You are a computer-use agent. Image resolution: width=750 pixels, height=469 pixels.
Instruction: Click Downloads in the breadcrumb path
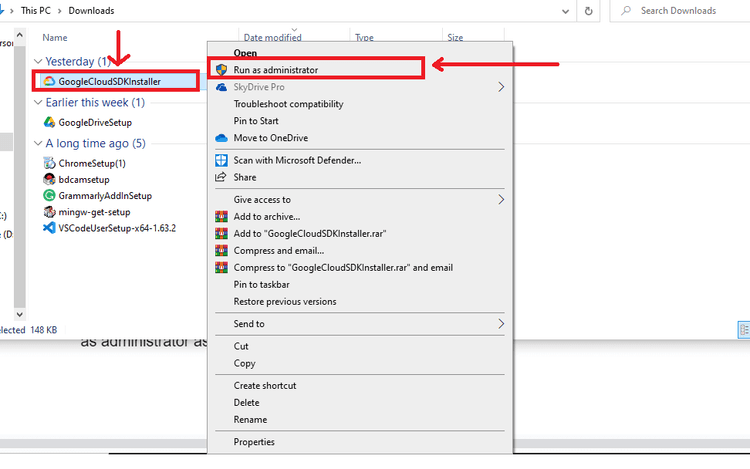(93, 11)
